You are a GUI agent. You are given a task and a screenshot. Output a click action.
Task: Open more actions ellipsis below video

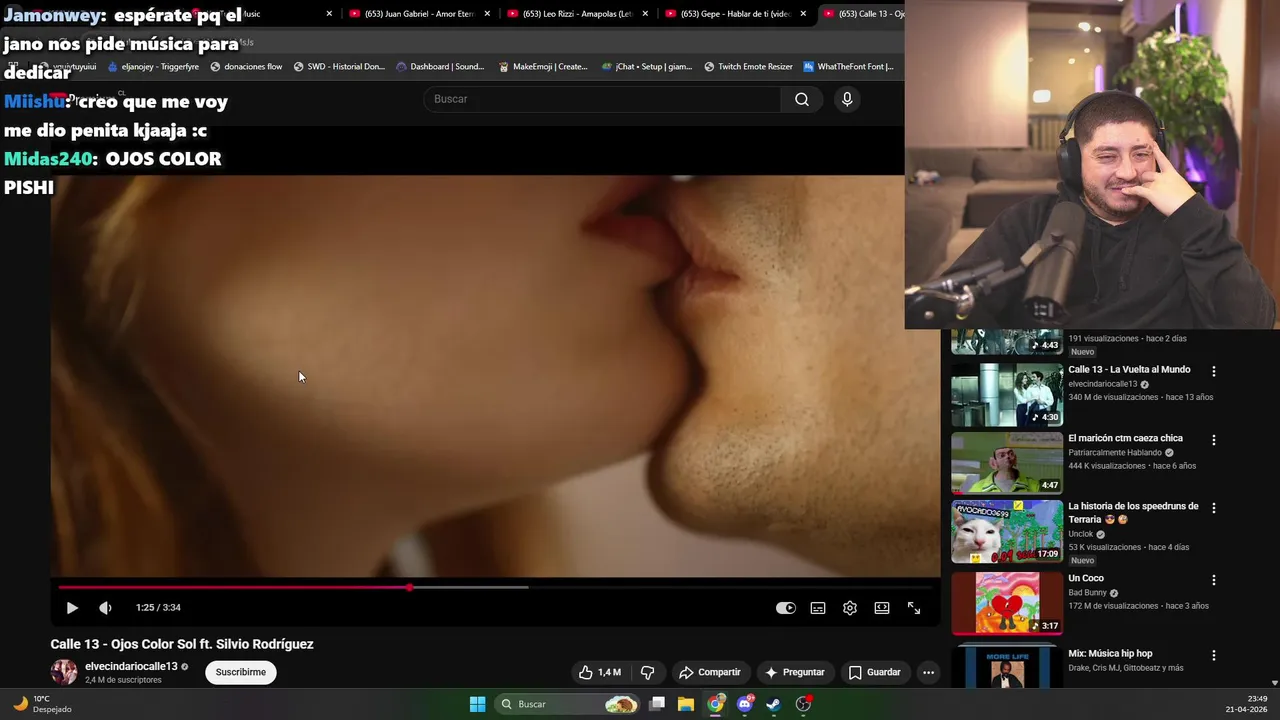(x=929, y=672)
